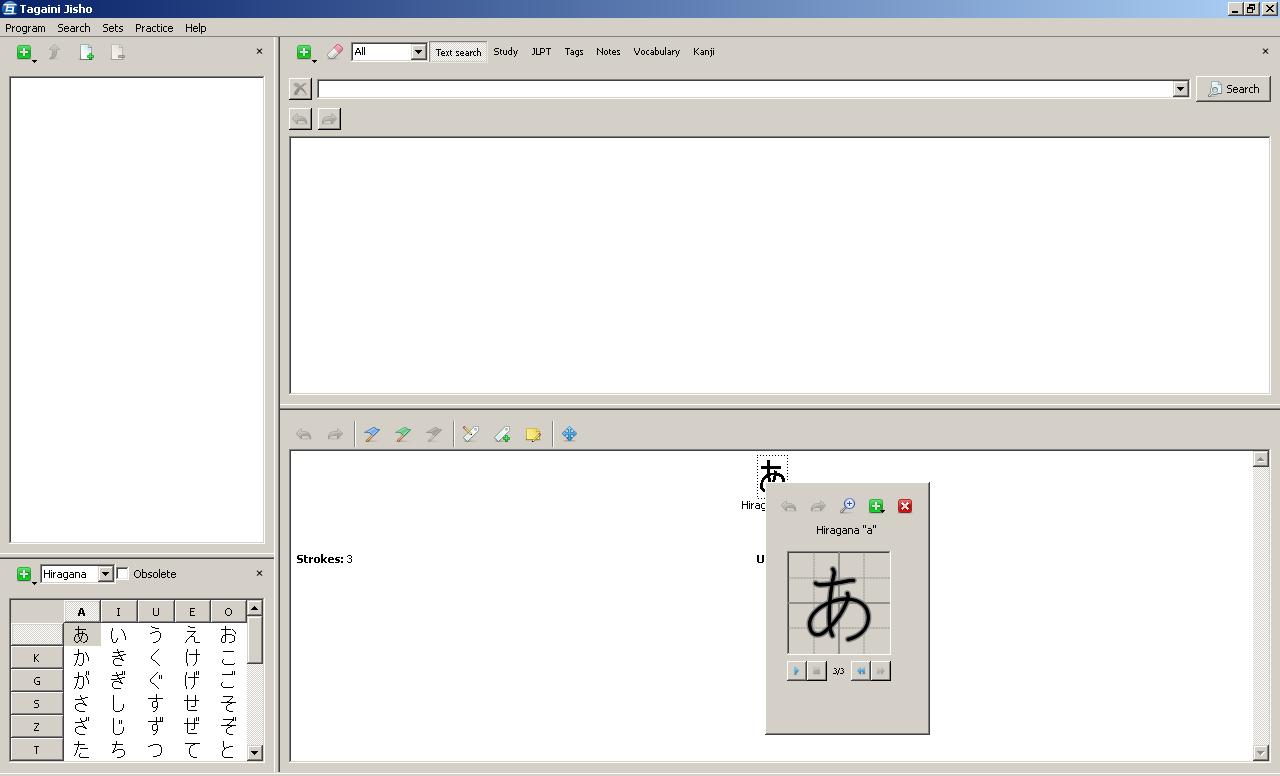Viewport: 1280px width, 776px height.
Task: Click popup forward arrow icon
Action: 818,507
